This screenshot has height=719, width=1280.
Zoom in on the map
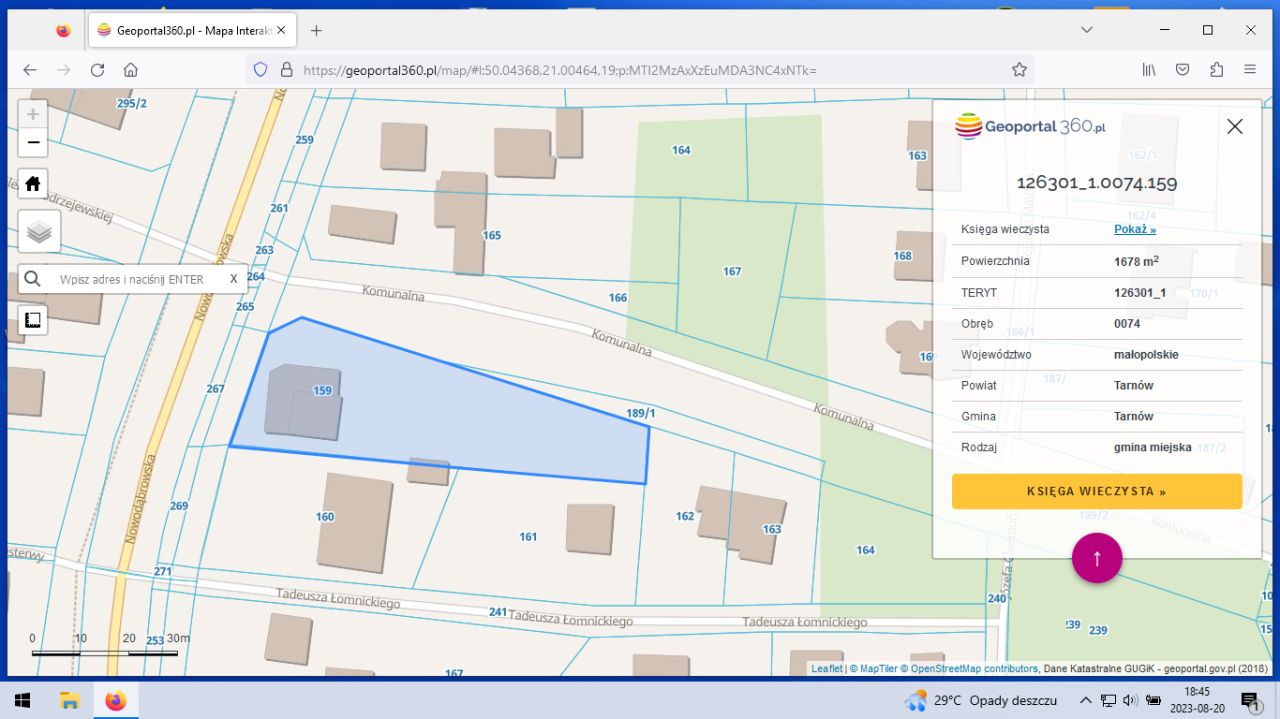(33, 114)
